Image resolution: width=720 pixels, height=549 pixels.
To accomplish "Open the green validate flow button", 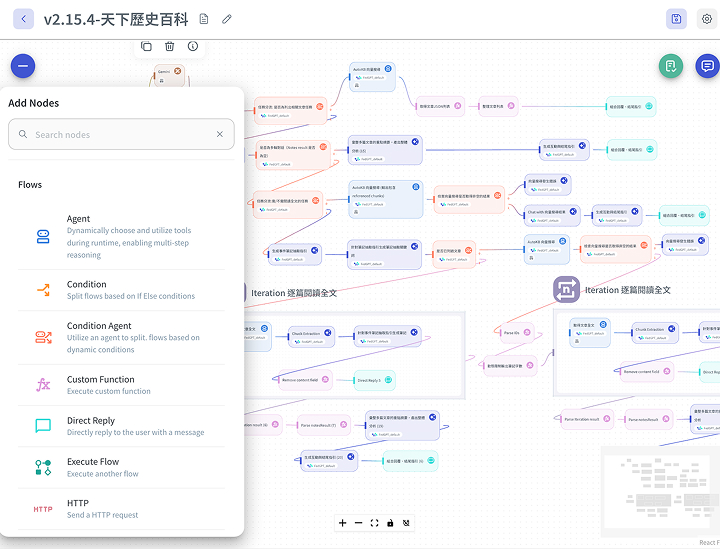I will point(671,66).
